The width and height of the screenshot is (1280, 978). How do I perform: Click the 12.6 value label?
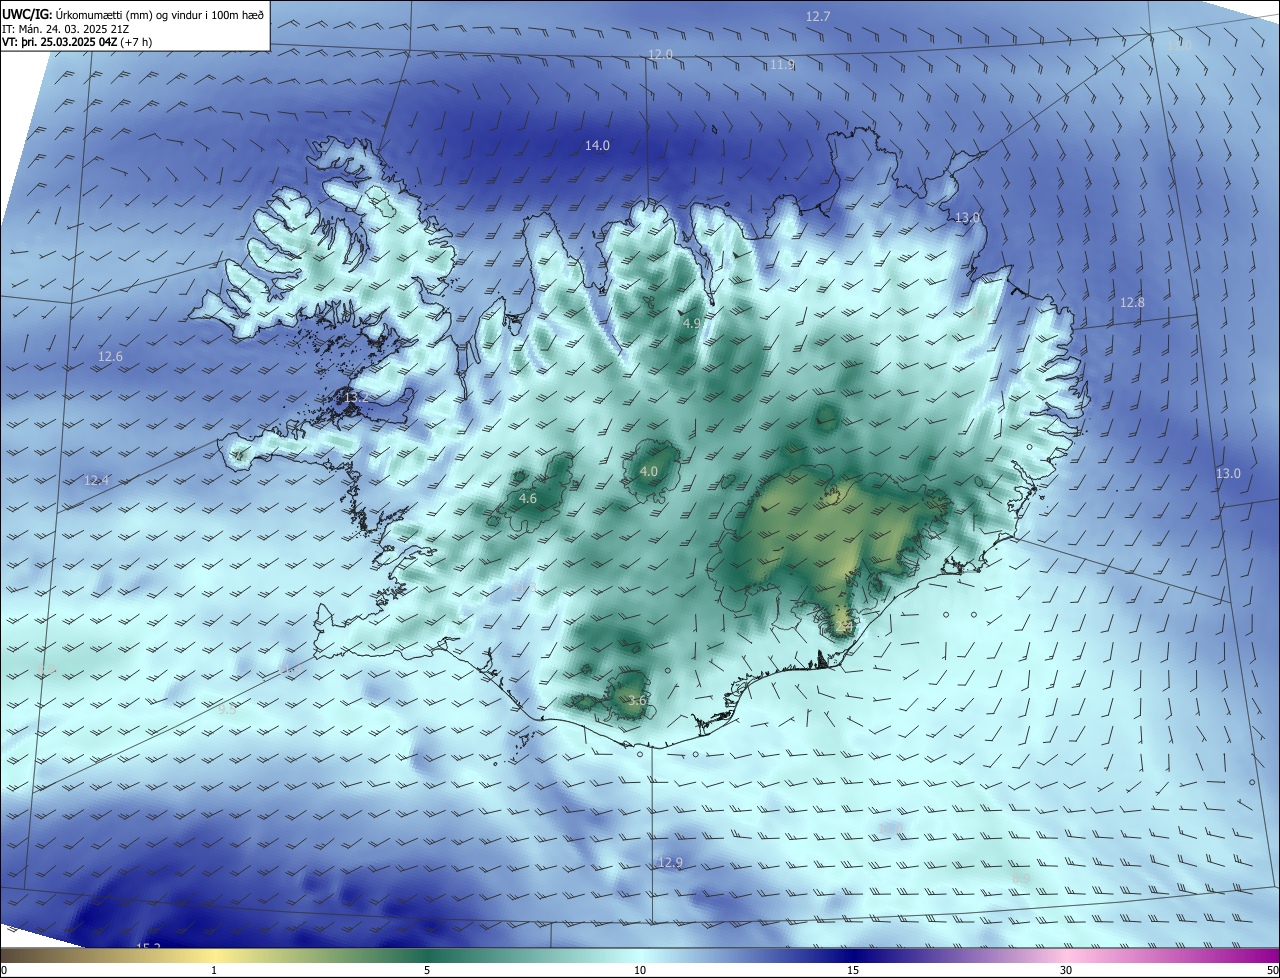point(110,357)
